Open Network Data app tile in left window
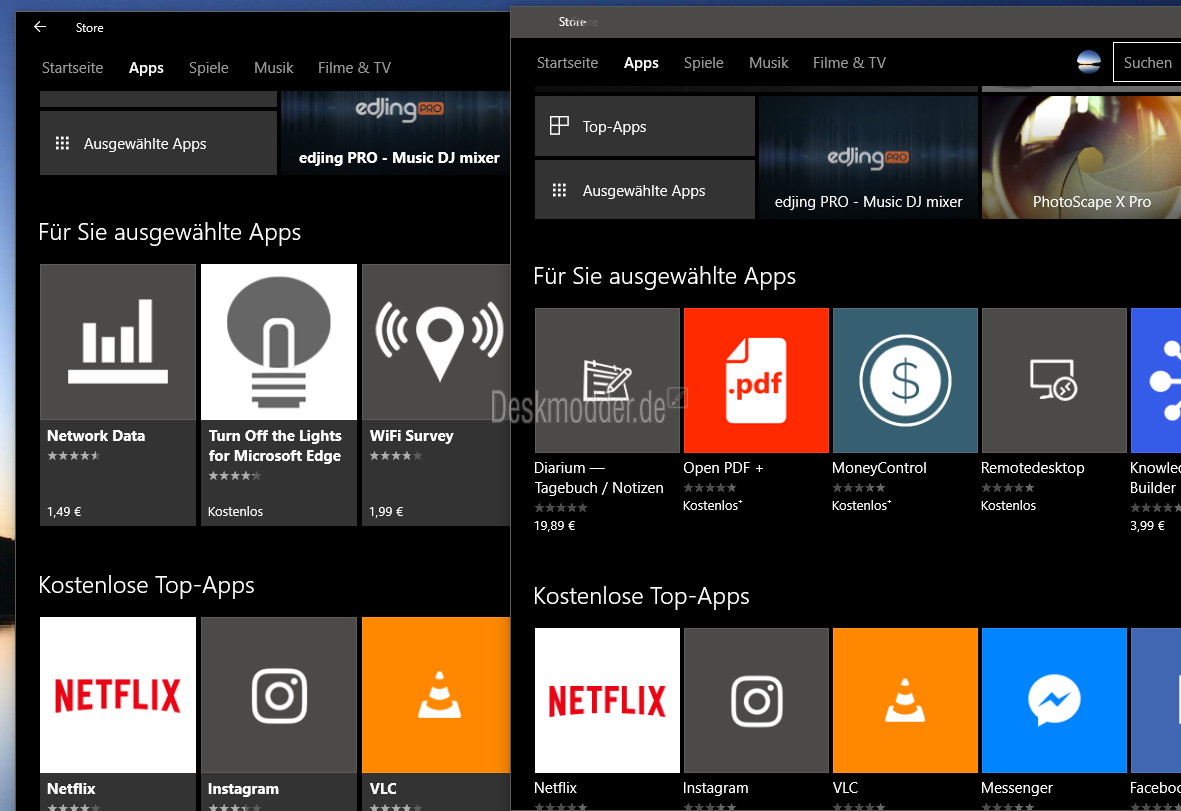 [x=117, y=395]
